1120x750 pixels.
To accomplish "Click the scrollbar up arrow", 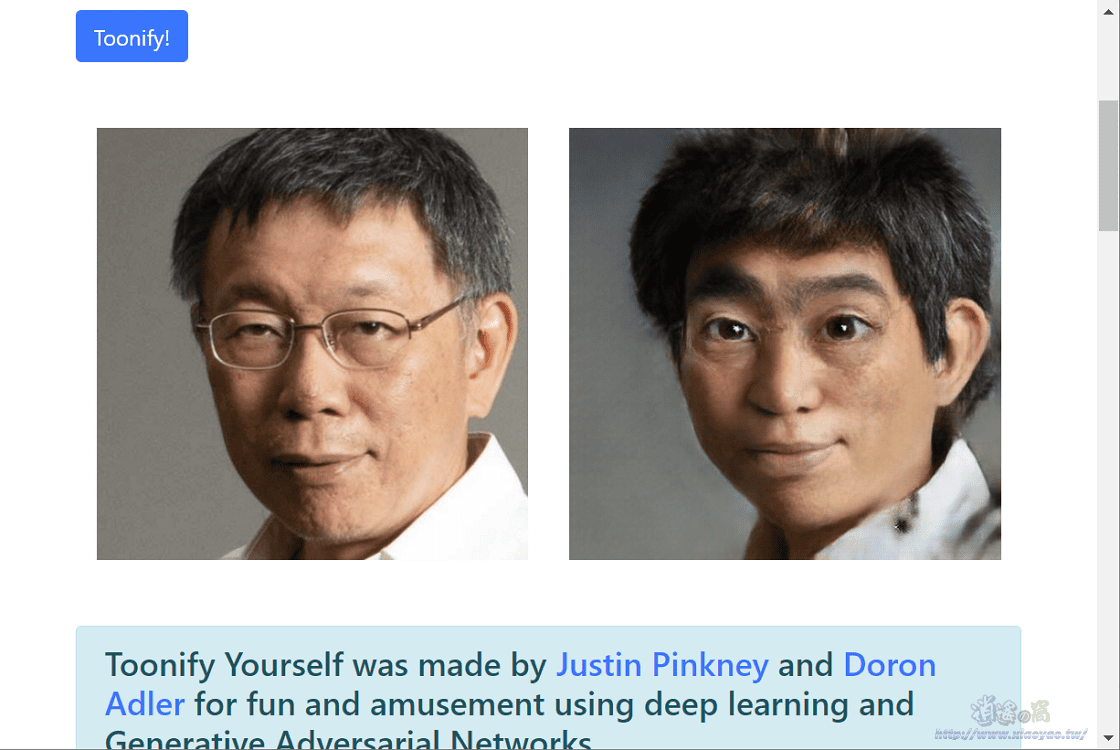I will tap(1108, 11).
